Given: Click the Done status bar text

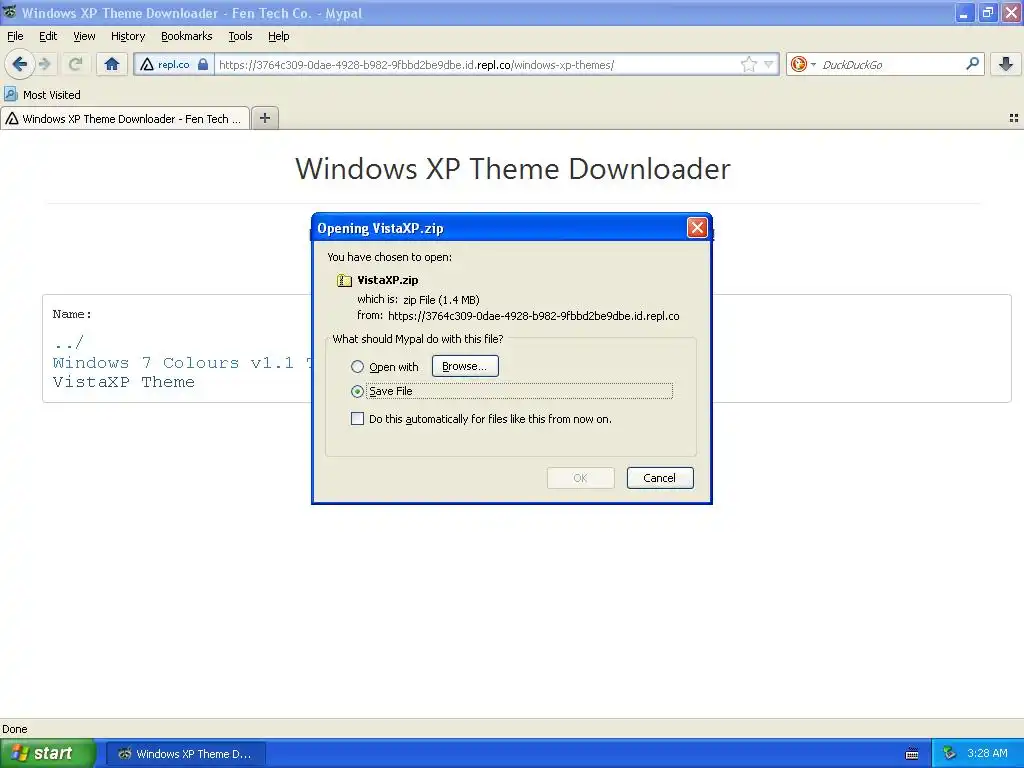Looking at the screenshot, I should tap(14, 729).
